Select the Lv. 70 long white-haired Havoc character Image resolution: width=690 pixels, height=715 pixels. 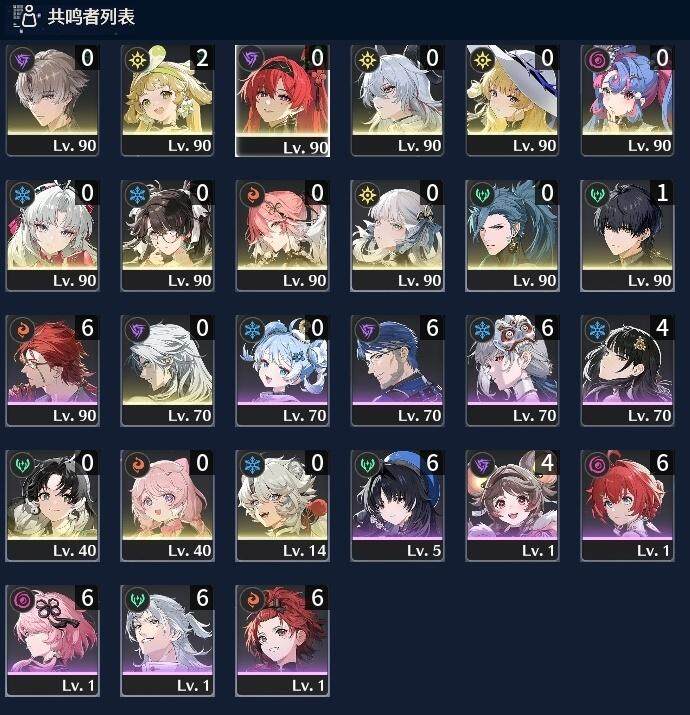167,371
